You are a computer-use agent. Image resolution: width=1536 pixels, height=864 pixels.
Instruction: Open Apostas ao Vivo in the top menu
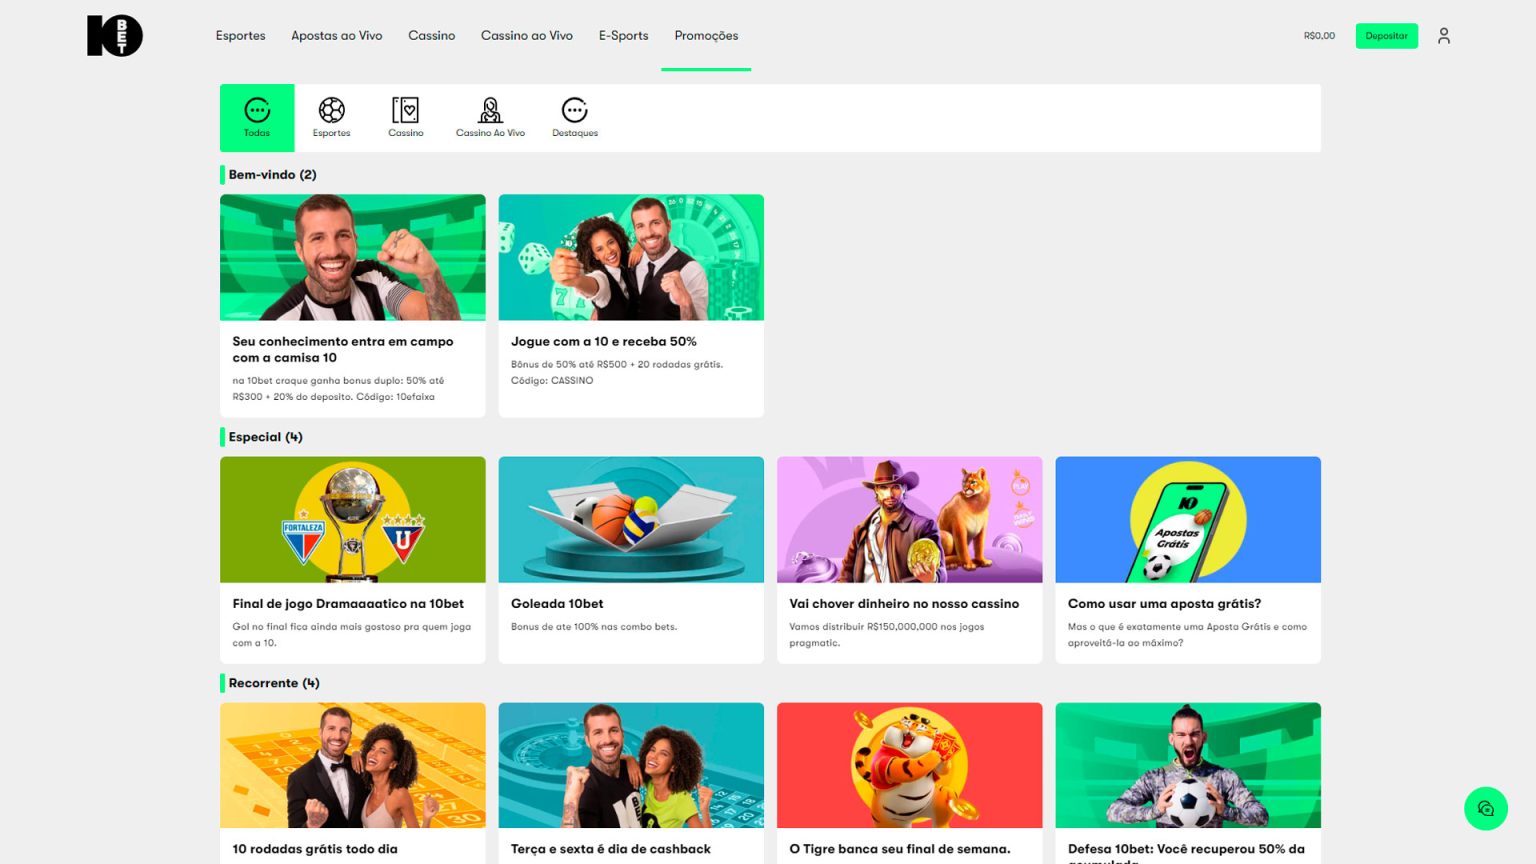(337, 36)
